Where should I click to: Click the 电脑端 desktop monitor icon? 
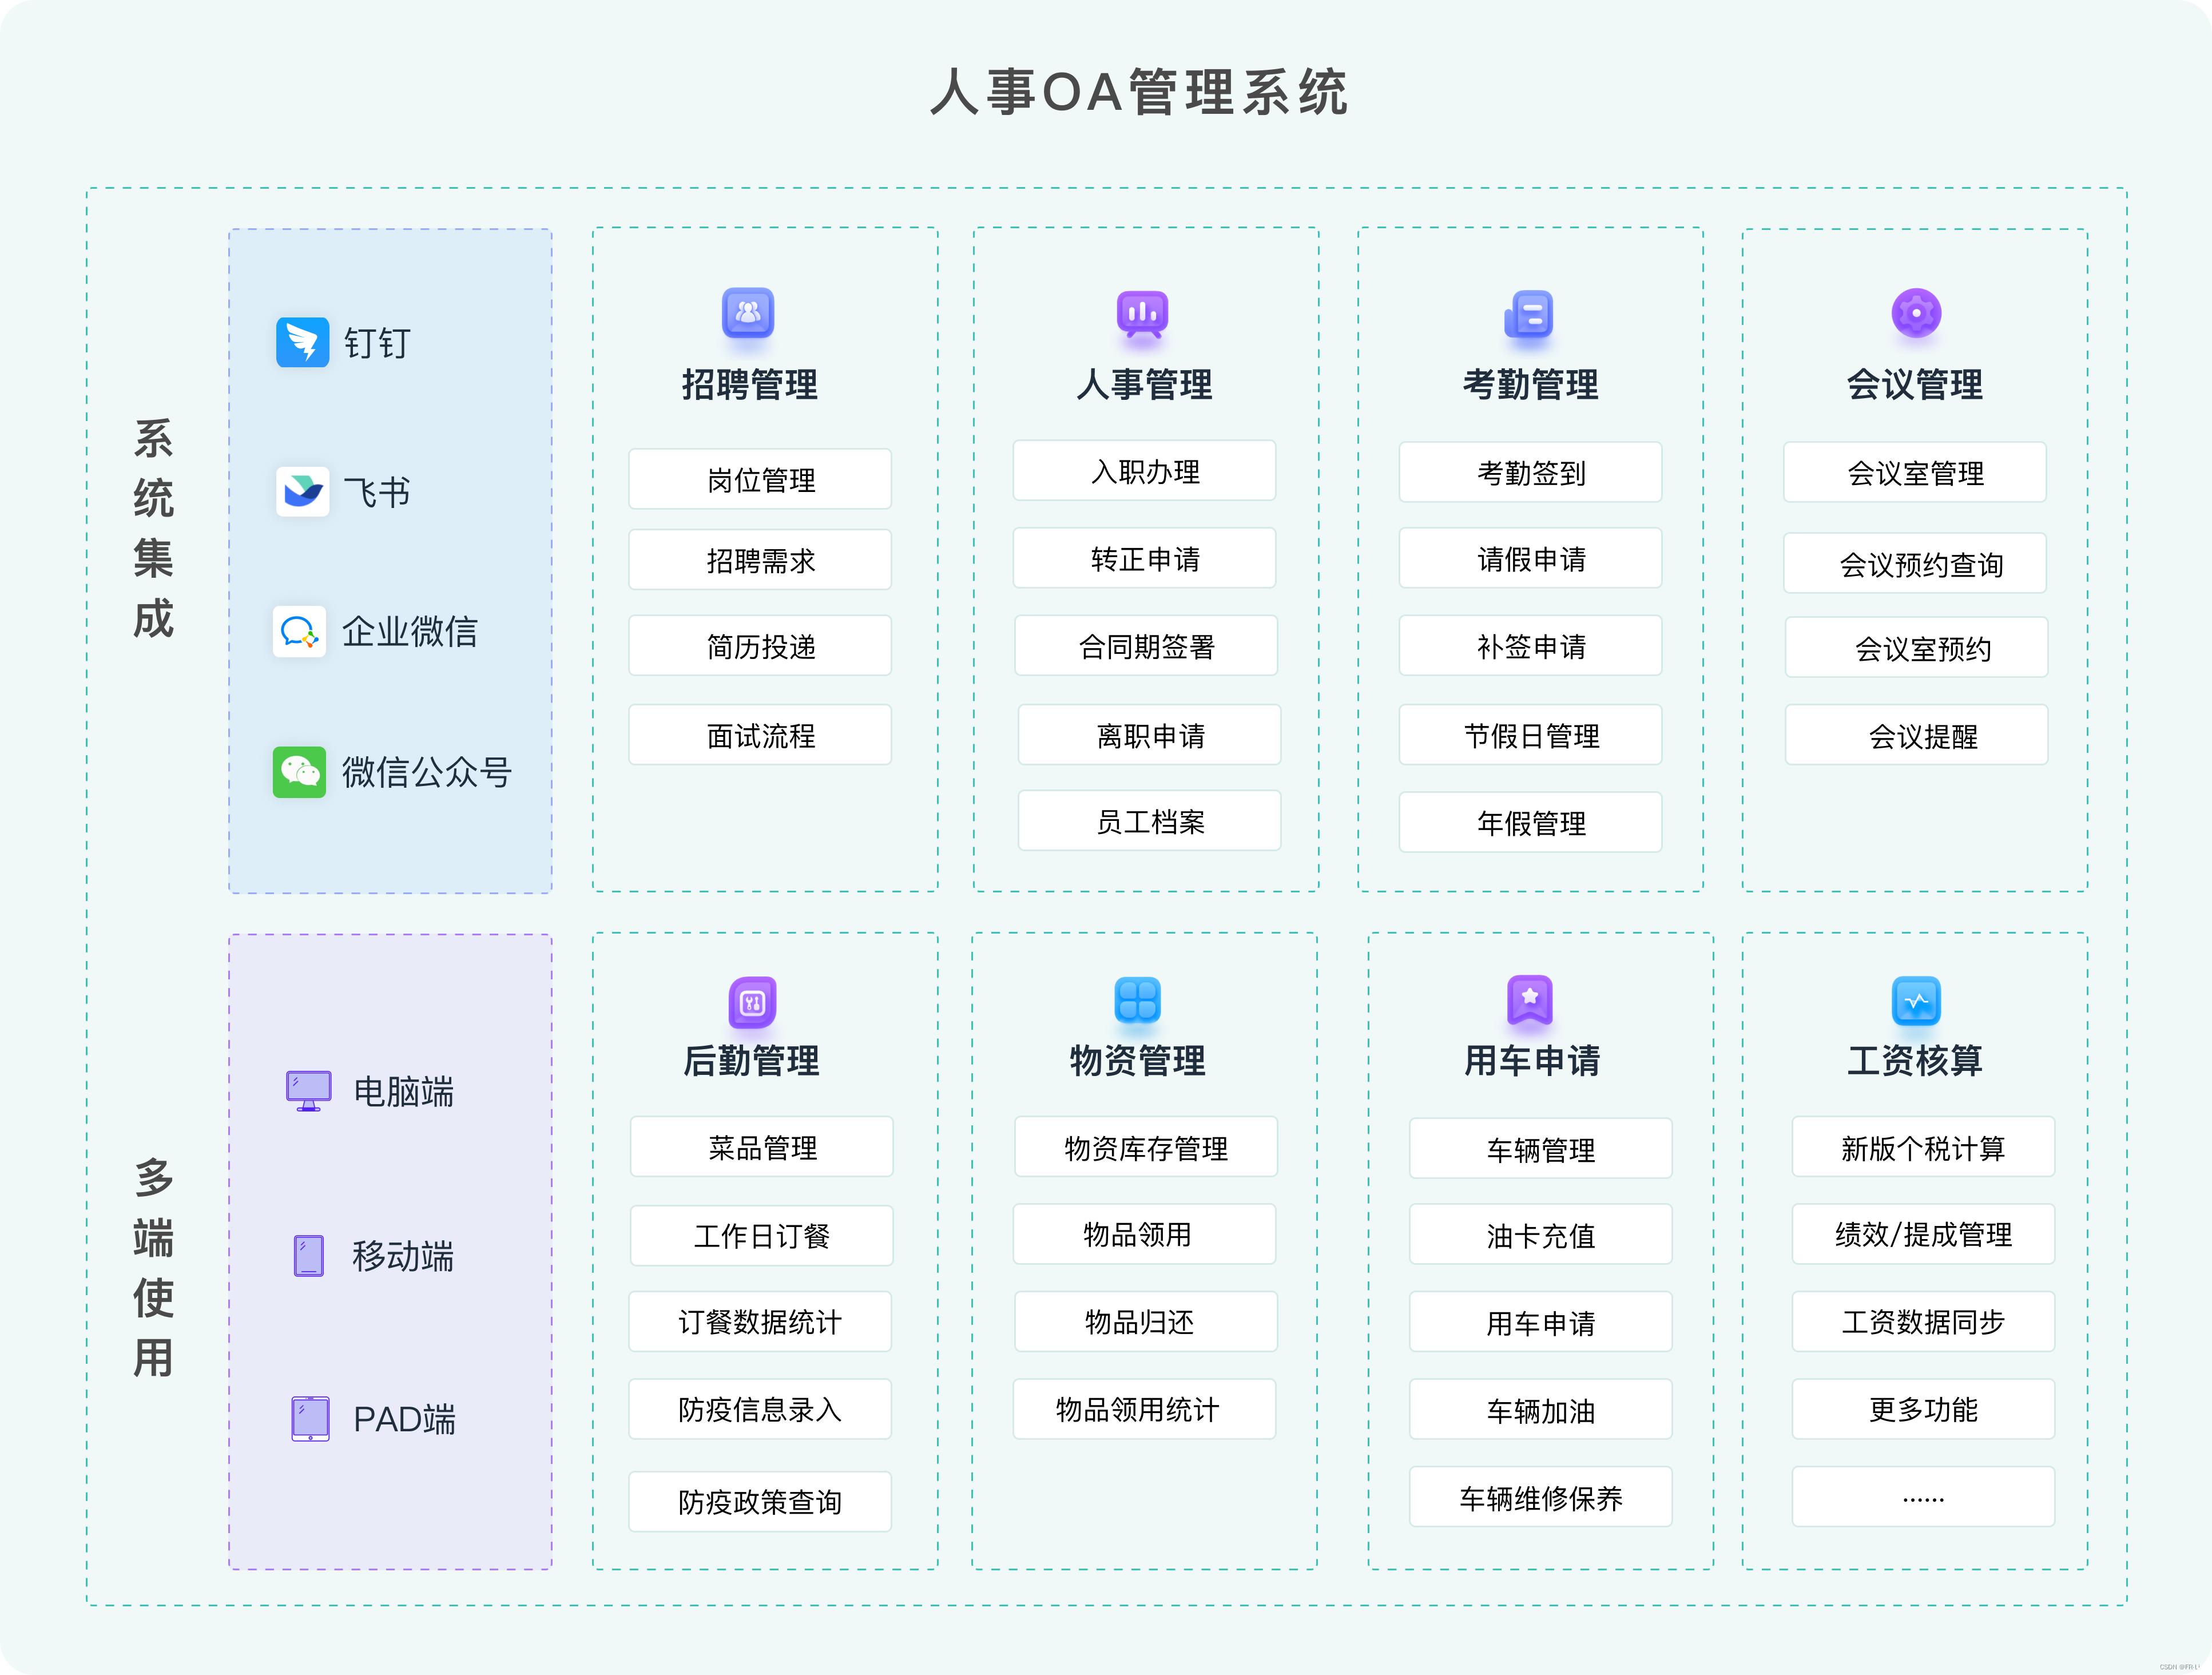[308, 1090]
